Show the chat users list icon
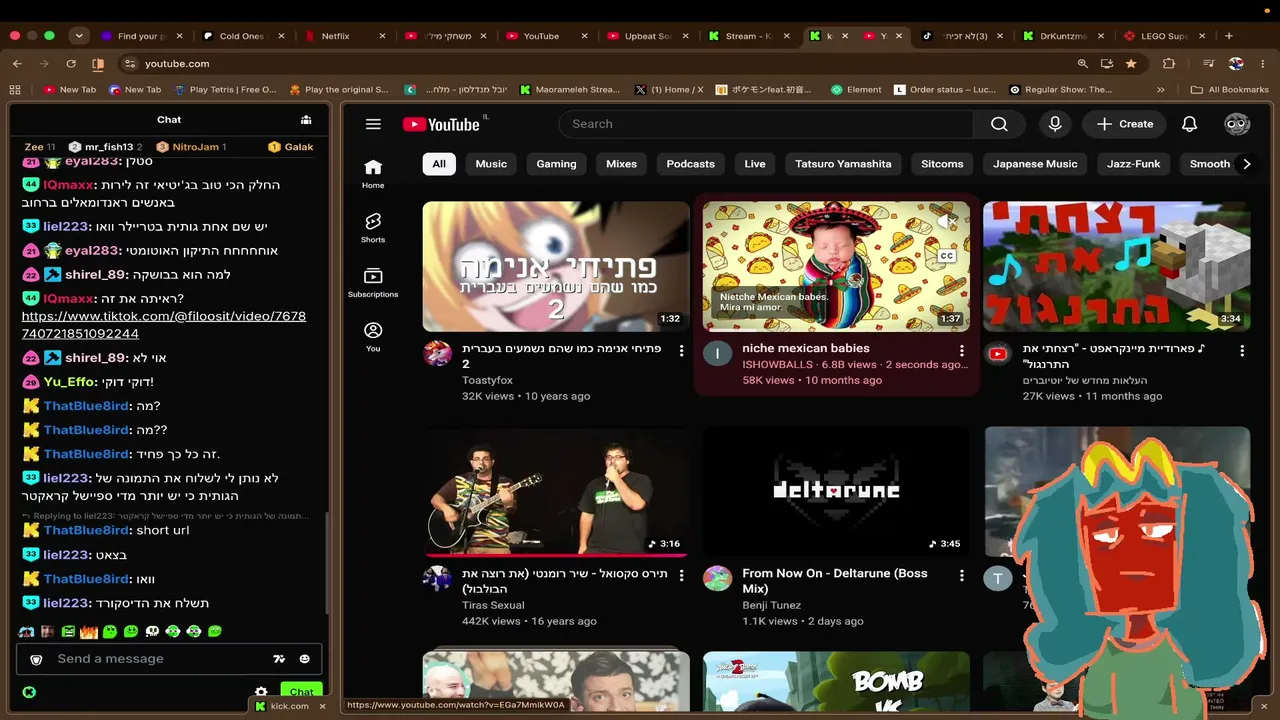 pyautogui.click(x=306, y=120)
